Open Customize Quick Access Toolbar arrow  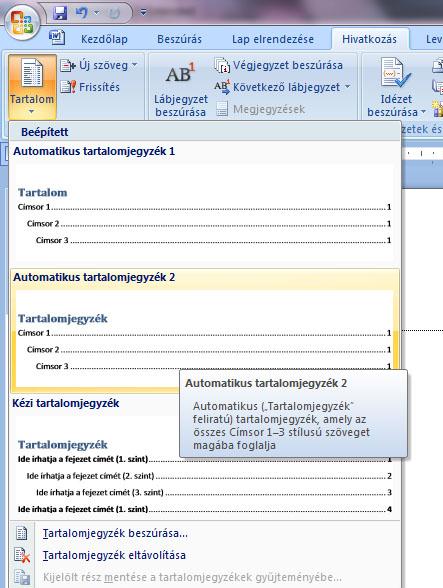143,13
